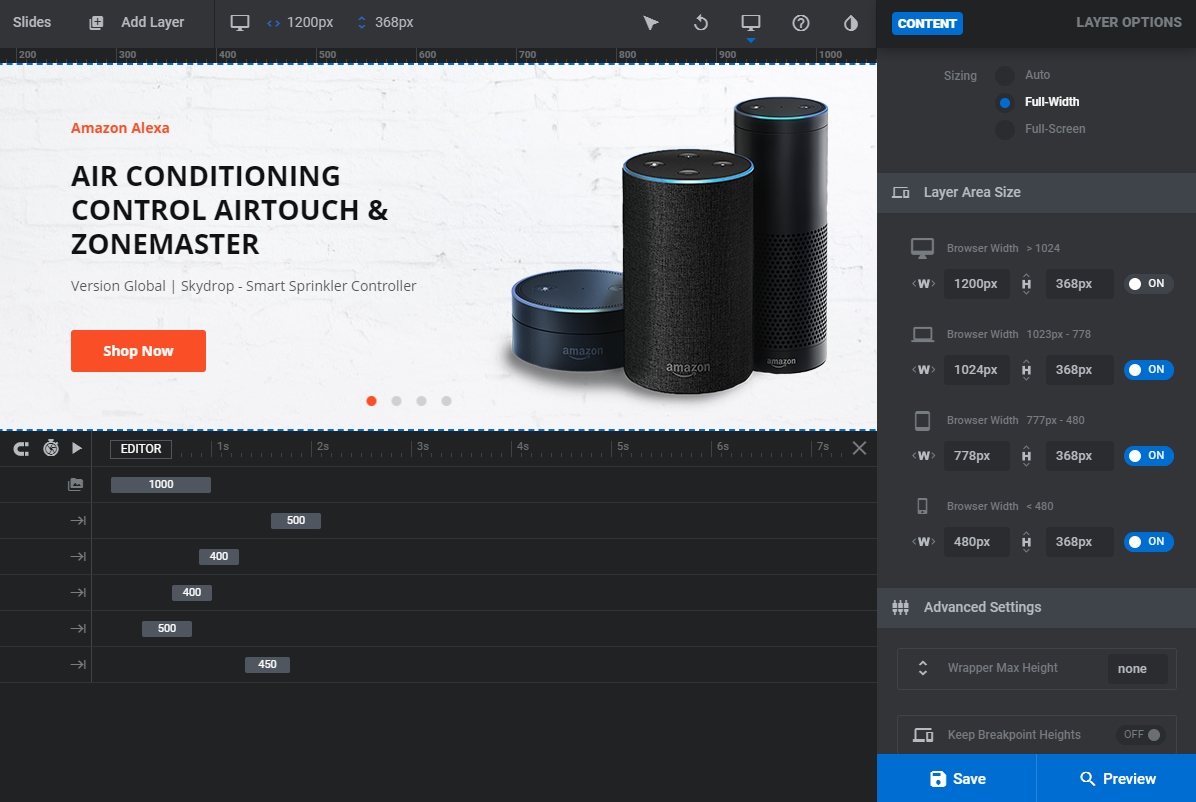Click the Save button
Viewport: 1196px width, 802px height.
(957, 778)
